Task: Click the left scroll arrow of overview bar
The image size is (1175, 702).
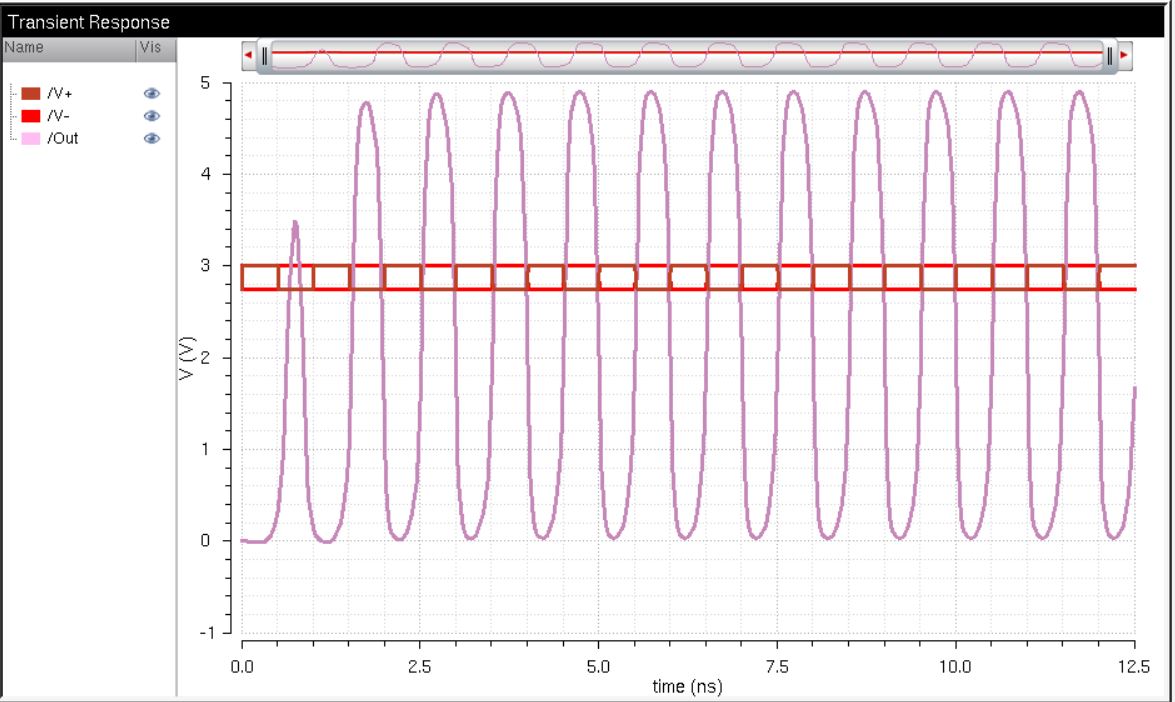Action: tap(248, 55)
